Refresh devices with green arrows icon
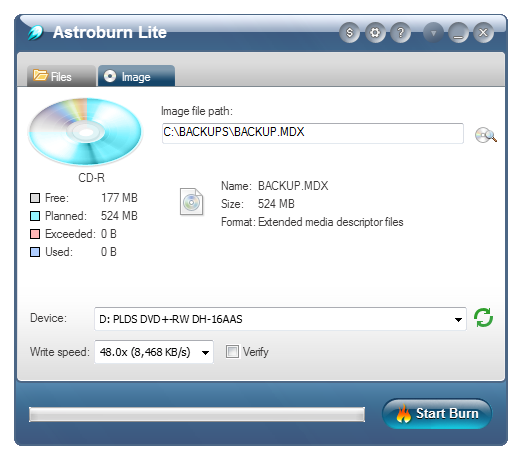This screenshot has width=526, height=464. [x=483, y=317]
